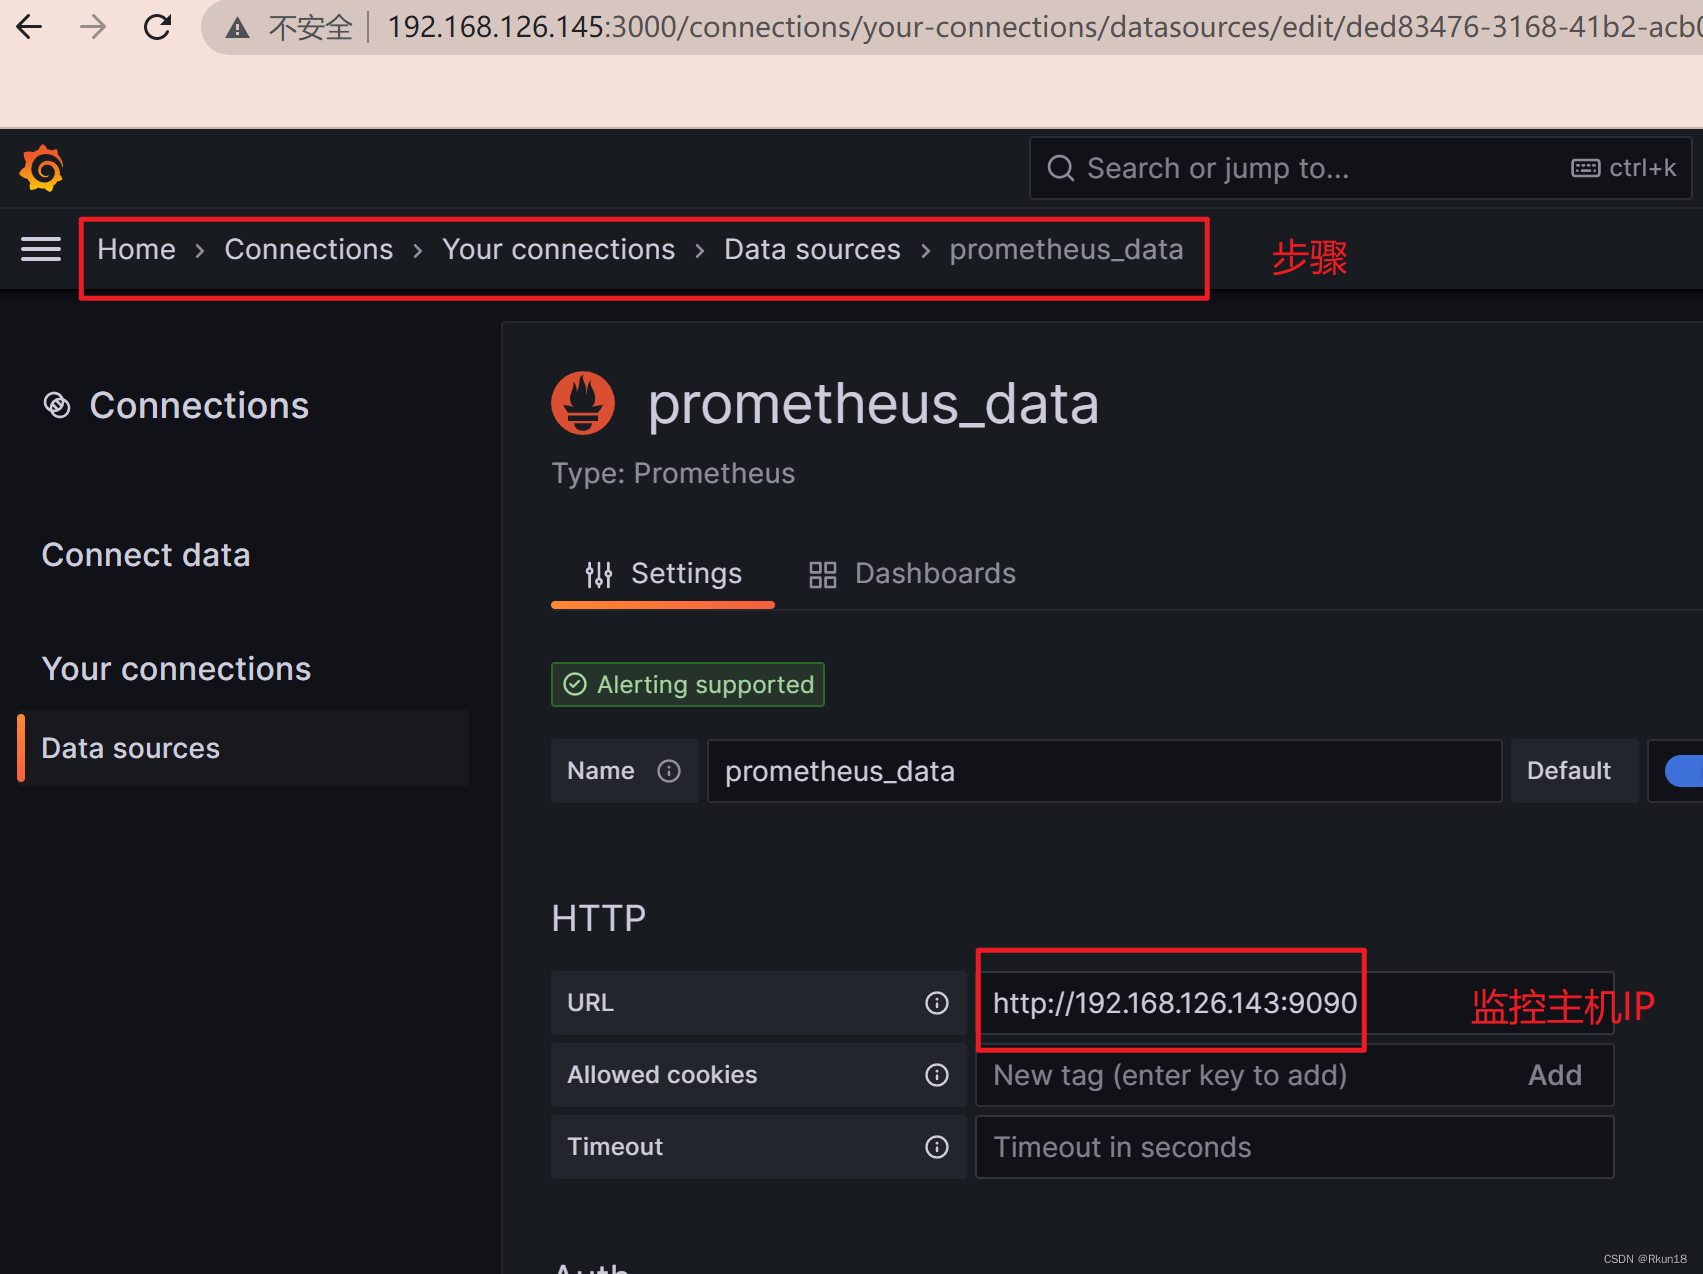Image resolution: width=1703 pixels, height=1274 pixels.
Task: Click the info icon in Allowed cookies row
Action: tap(937, 1075)
